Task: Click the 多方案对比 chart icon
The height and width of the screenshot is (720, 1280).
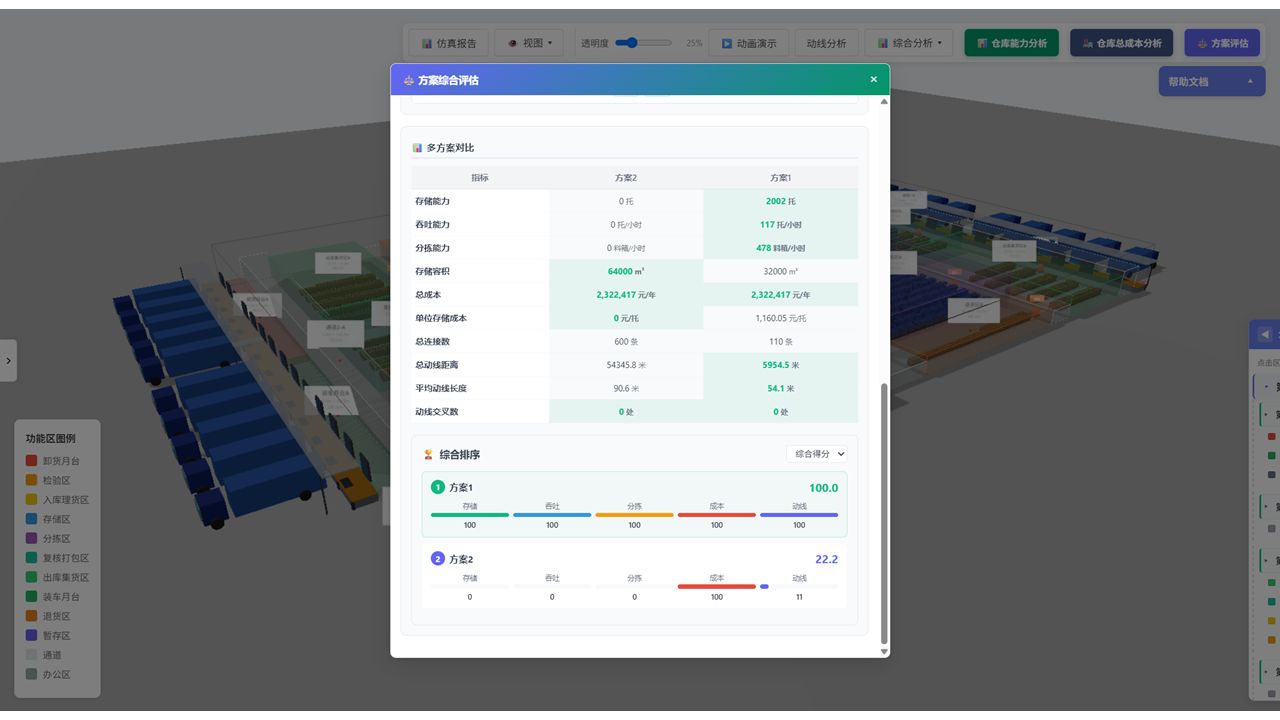Action: point(417,148)
